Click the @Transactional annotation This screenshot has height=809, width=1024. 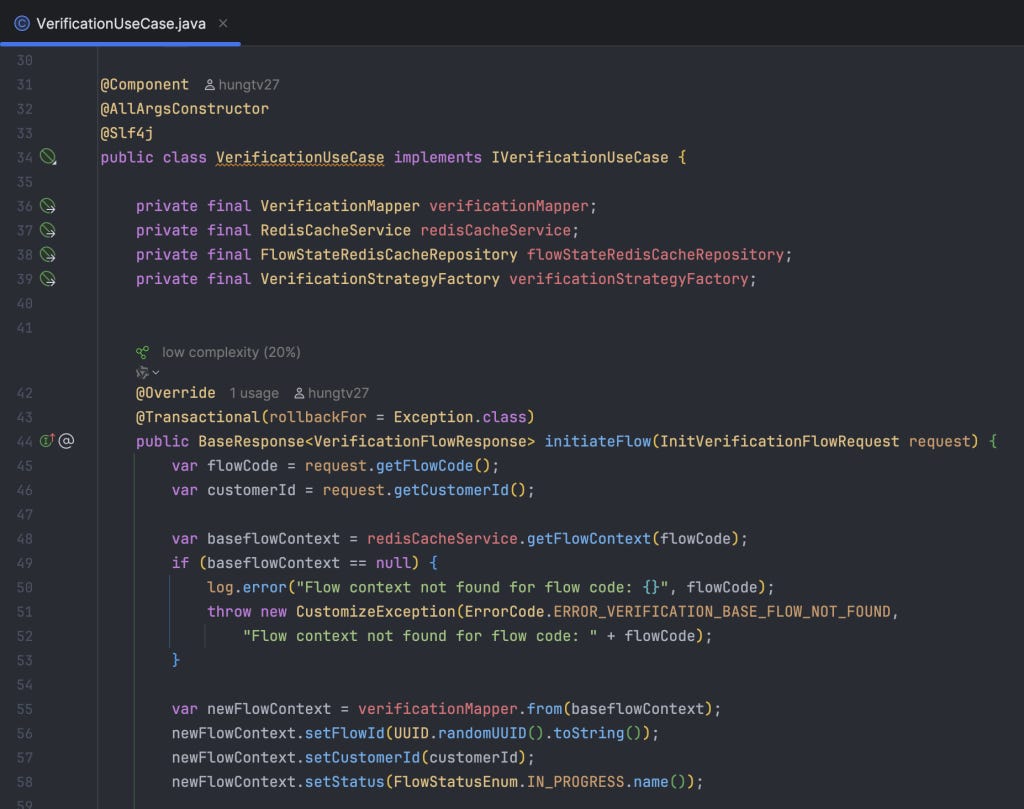tap(197, 417)
